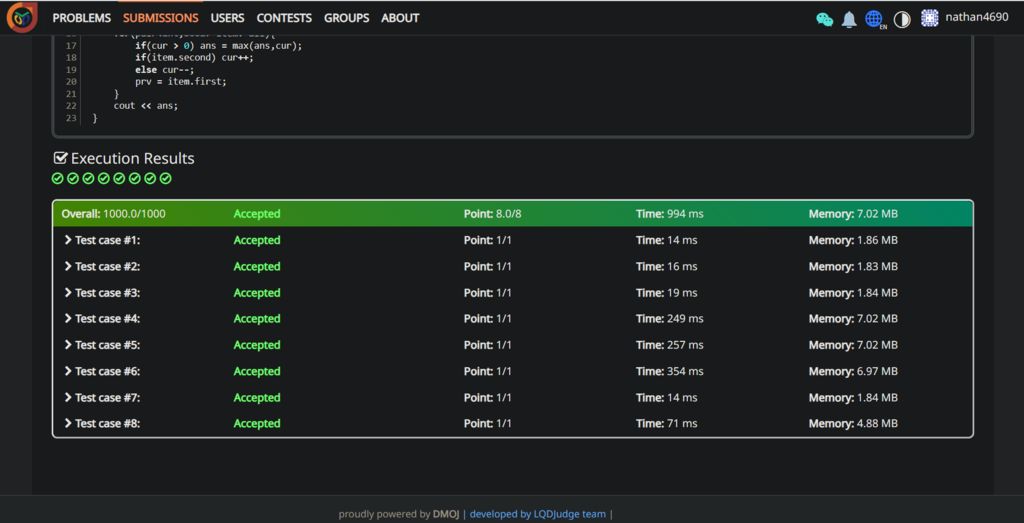
Task: Click the first green test result checkmark
Action: coord(58,178)
